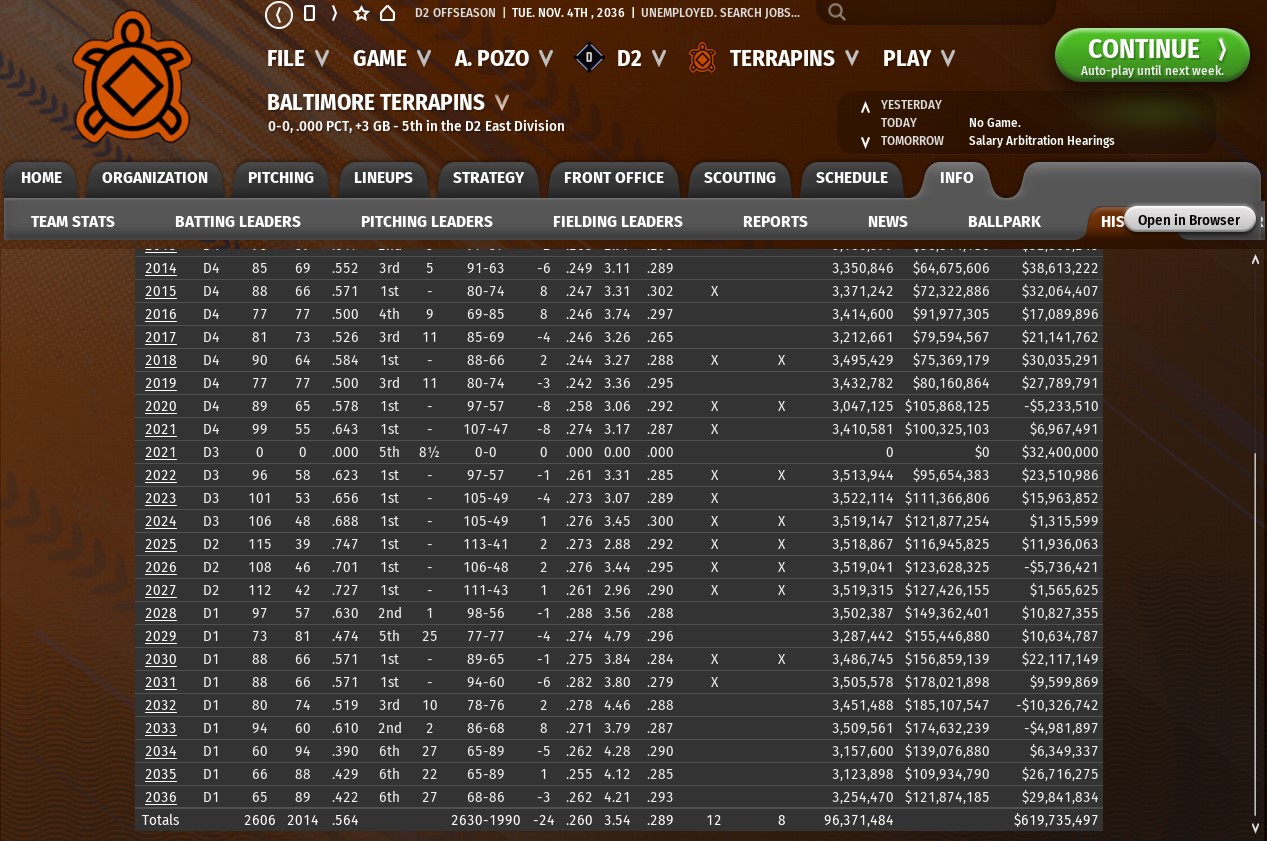This screenshot has width=1267, height=841.
Task: Click the back navigation arrow icon
Action: point(278,14)
